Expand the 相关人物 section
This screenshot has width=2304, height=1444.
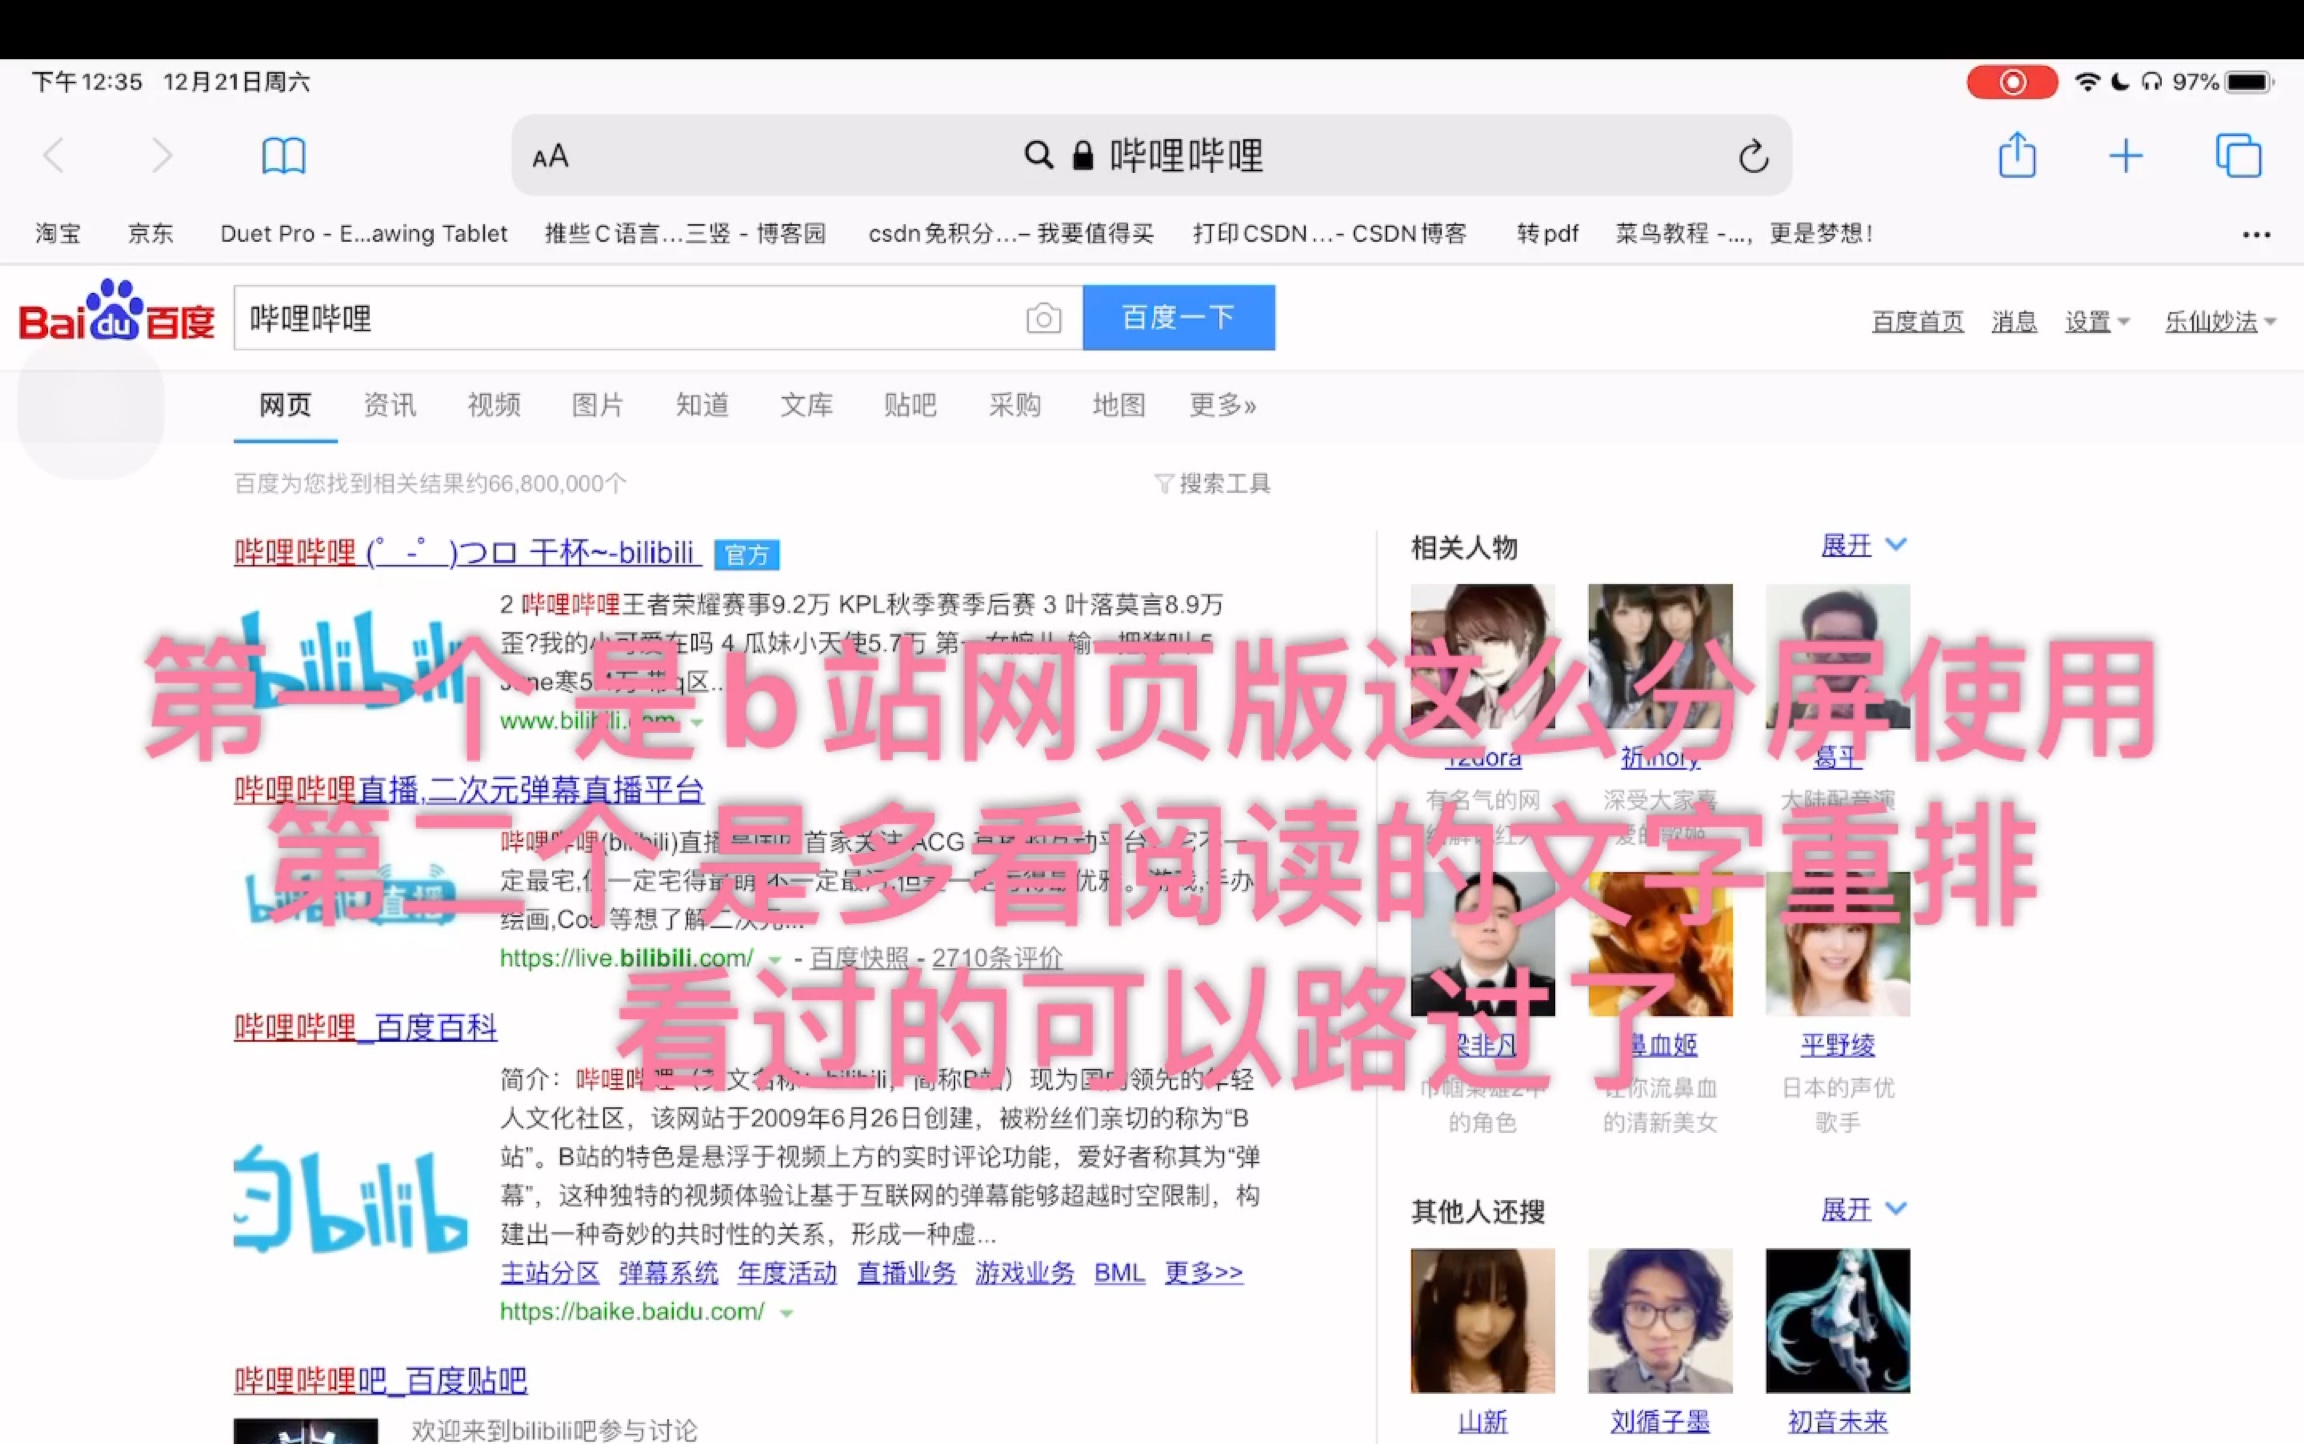tap(1864, 545)
